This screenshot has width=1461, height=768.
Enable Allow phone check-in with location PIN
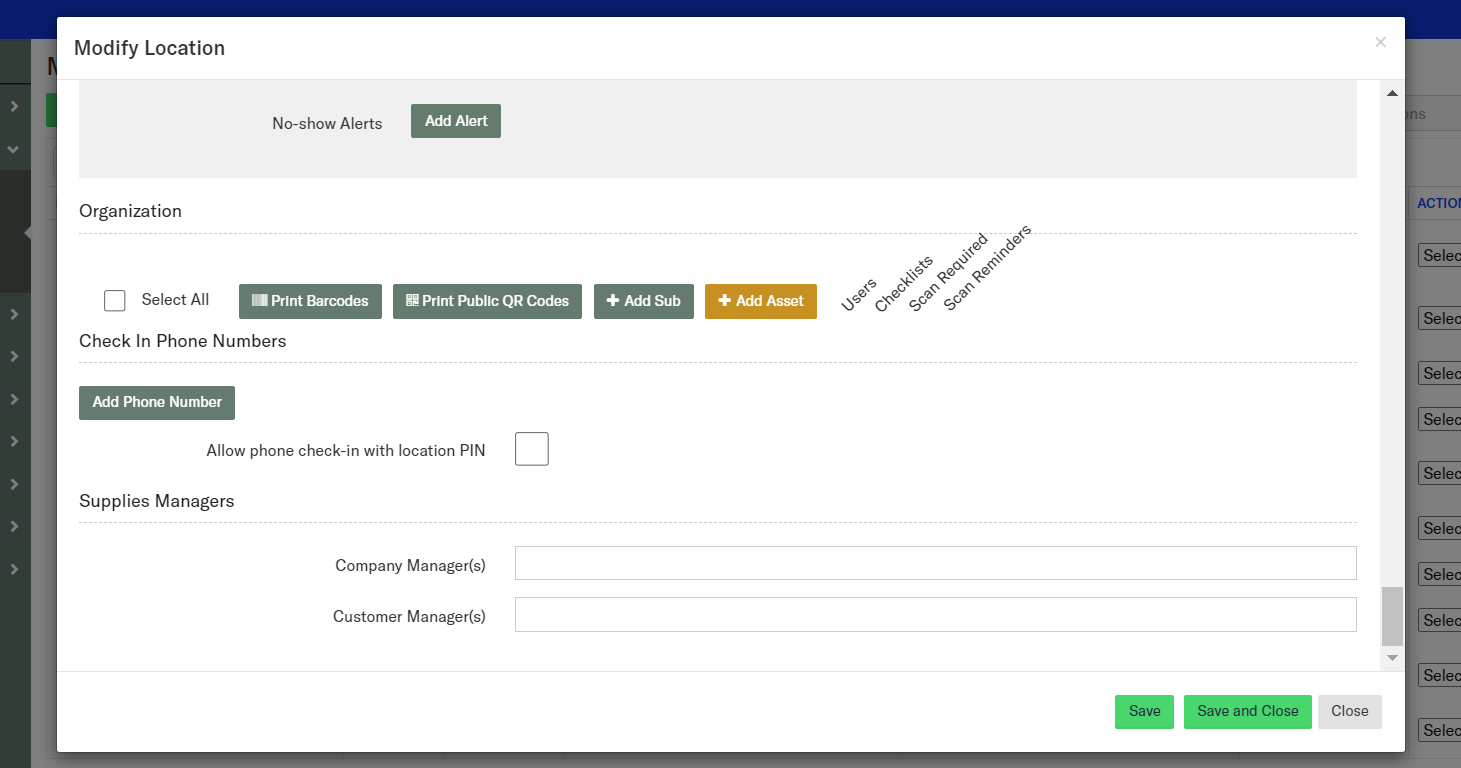point(531,450)
